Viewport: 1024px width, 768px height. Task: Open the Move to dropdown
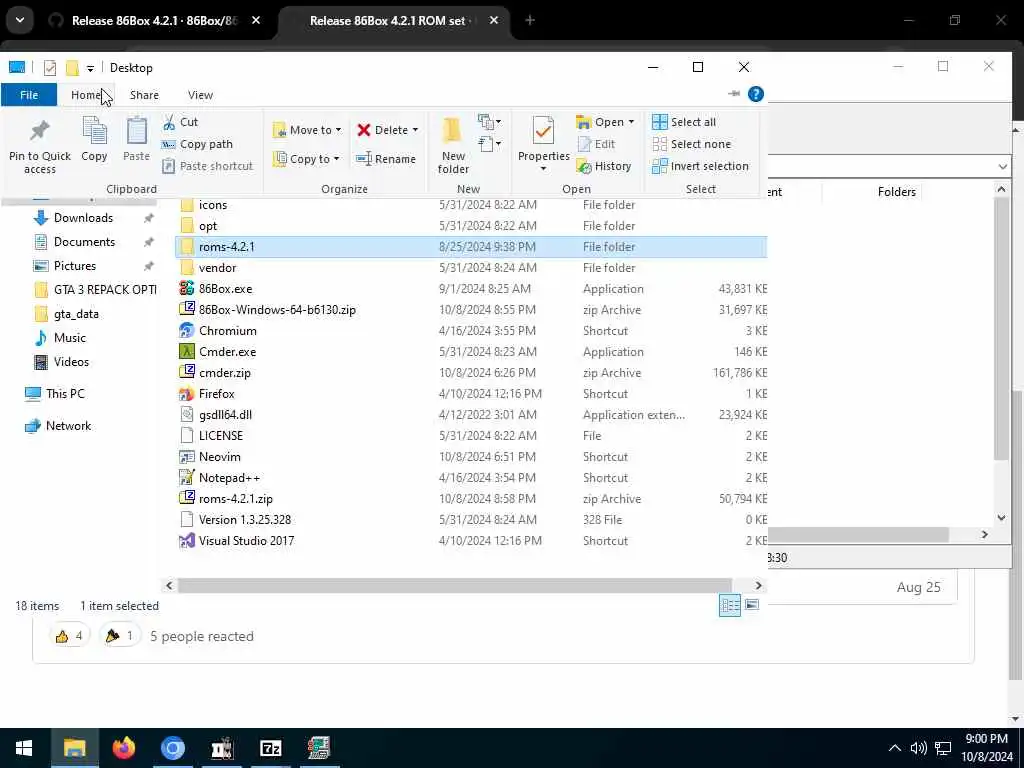pyautogui.click(x=307, y=130)
